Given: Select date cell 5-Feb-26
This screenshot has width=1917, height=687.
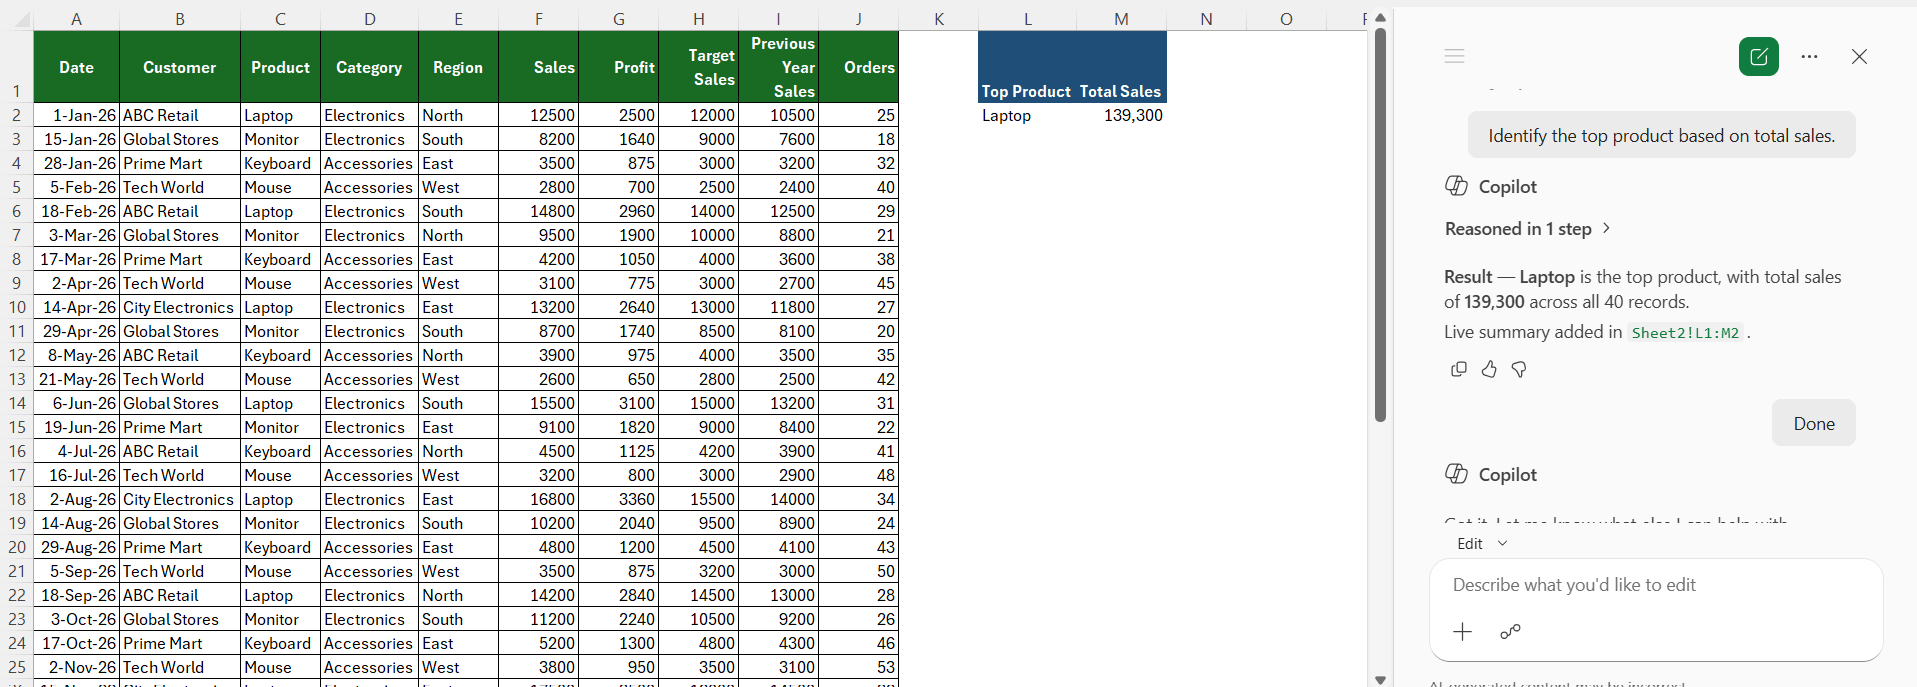Looking at the screenshot, I should pos(76,187).
